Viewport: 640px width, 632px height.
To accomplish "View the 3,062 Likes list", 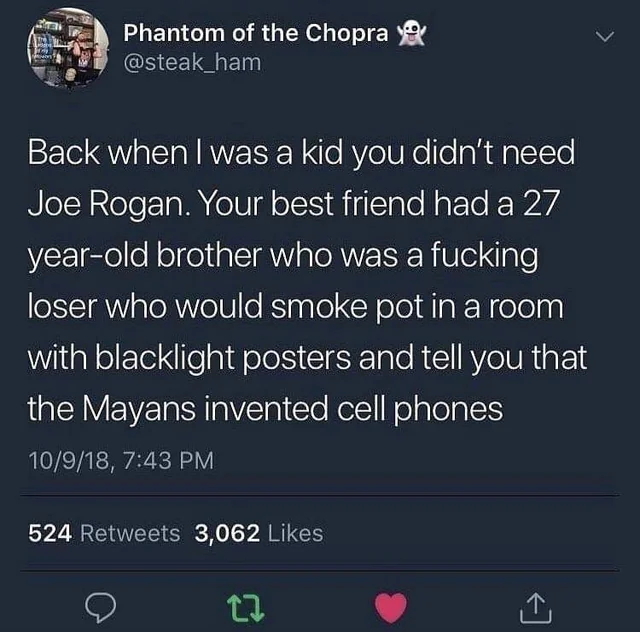I will (259, 533).
